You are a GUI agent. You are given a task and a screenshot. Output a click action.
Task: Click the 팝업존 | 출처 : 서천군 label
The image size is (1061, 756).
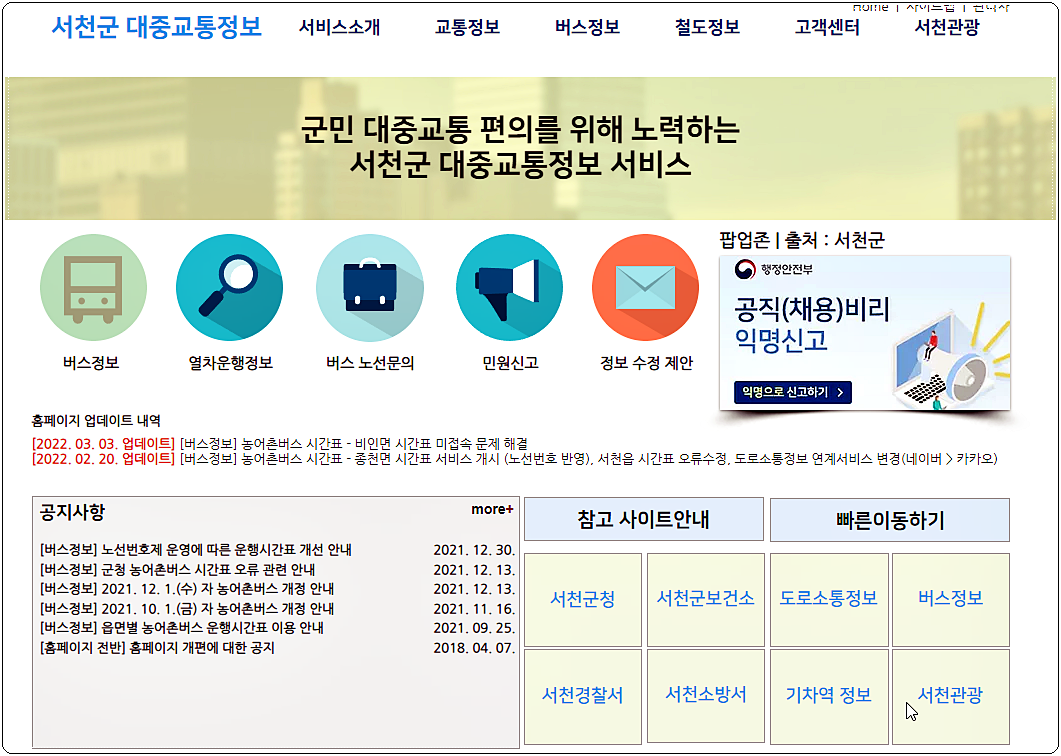coord(802,240)
